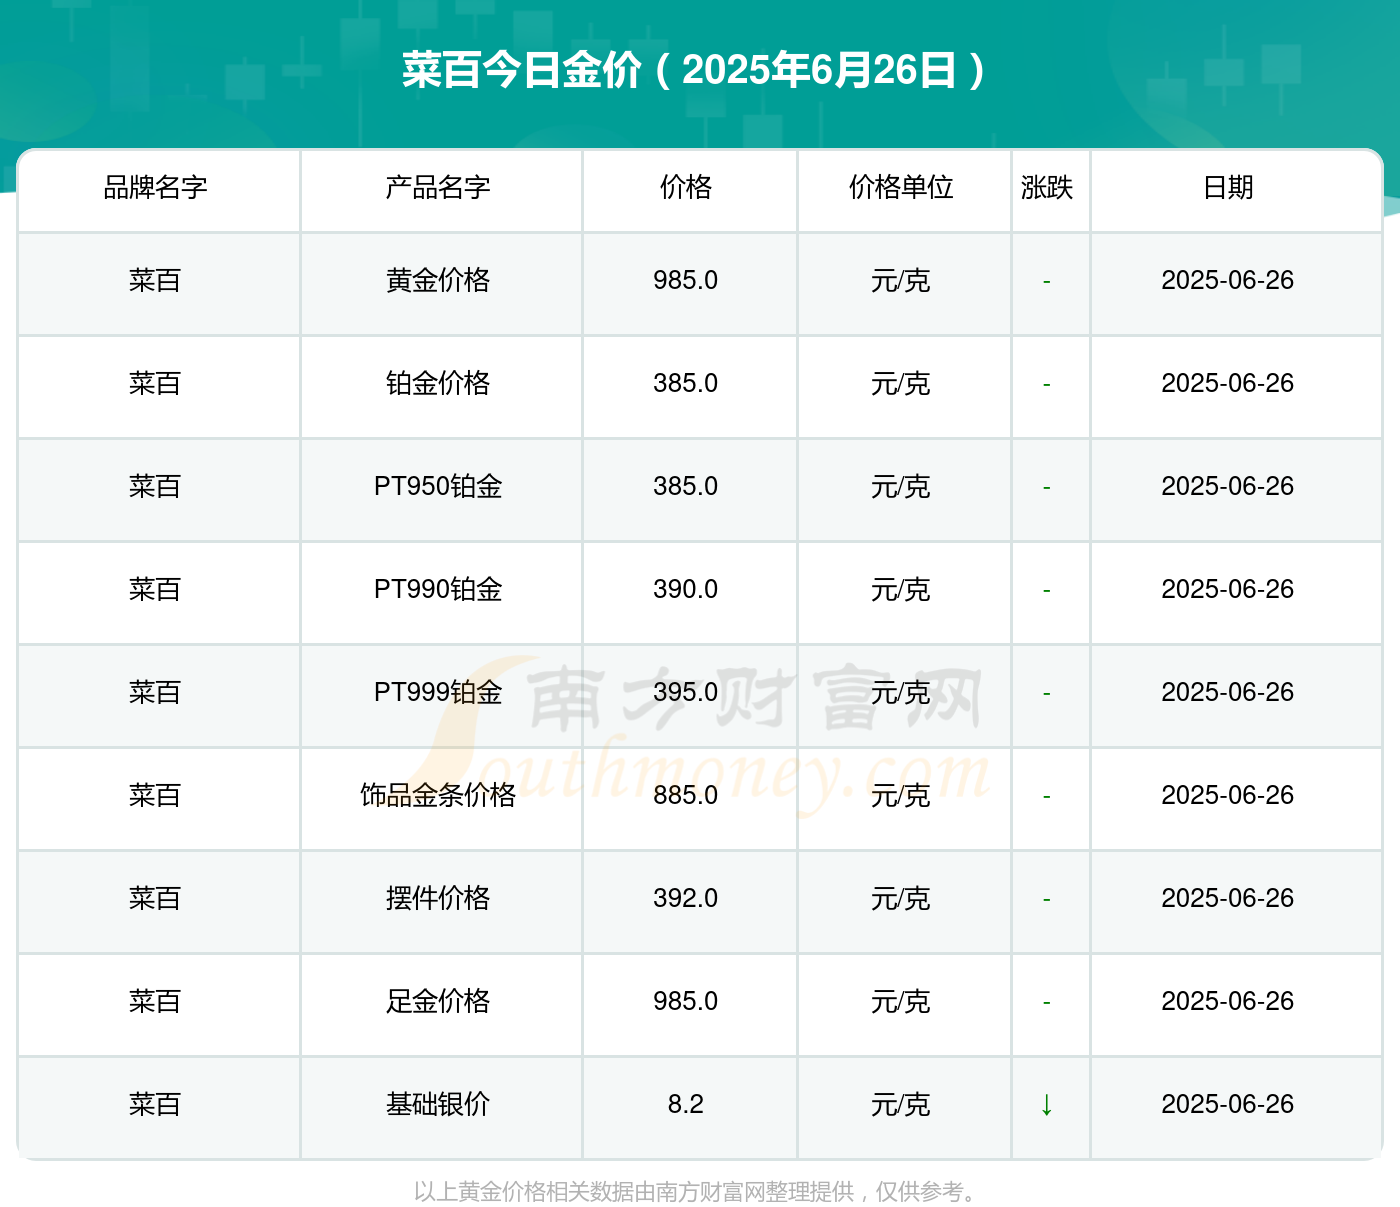Viewport: 1400px width, 1207px height.
Task: Click the 元/克 unit in 足金价格 row
Action: pos(901,1001)
